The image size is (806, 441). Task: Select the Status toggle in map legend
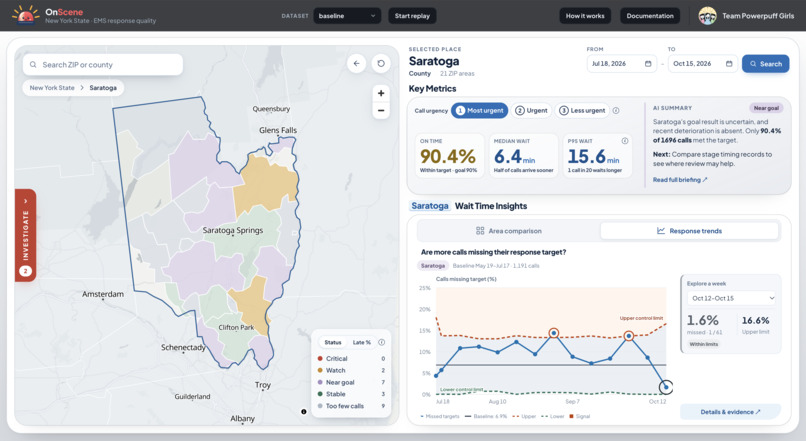pyautogui.click(x=333, y=342)
